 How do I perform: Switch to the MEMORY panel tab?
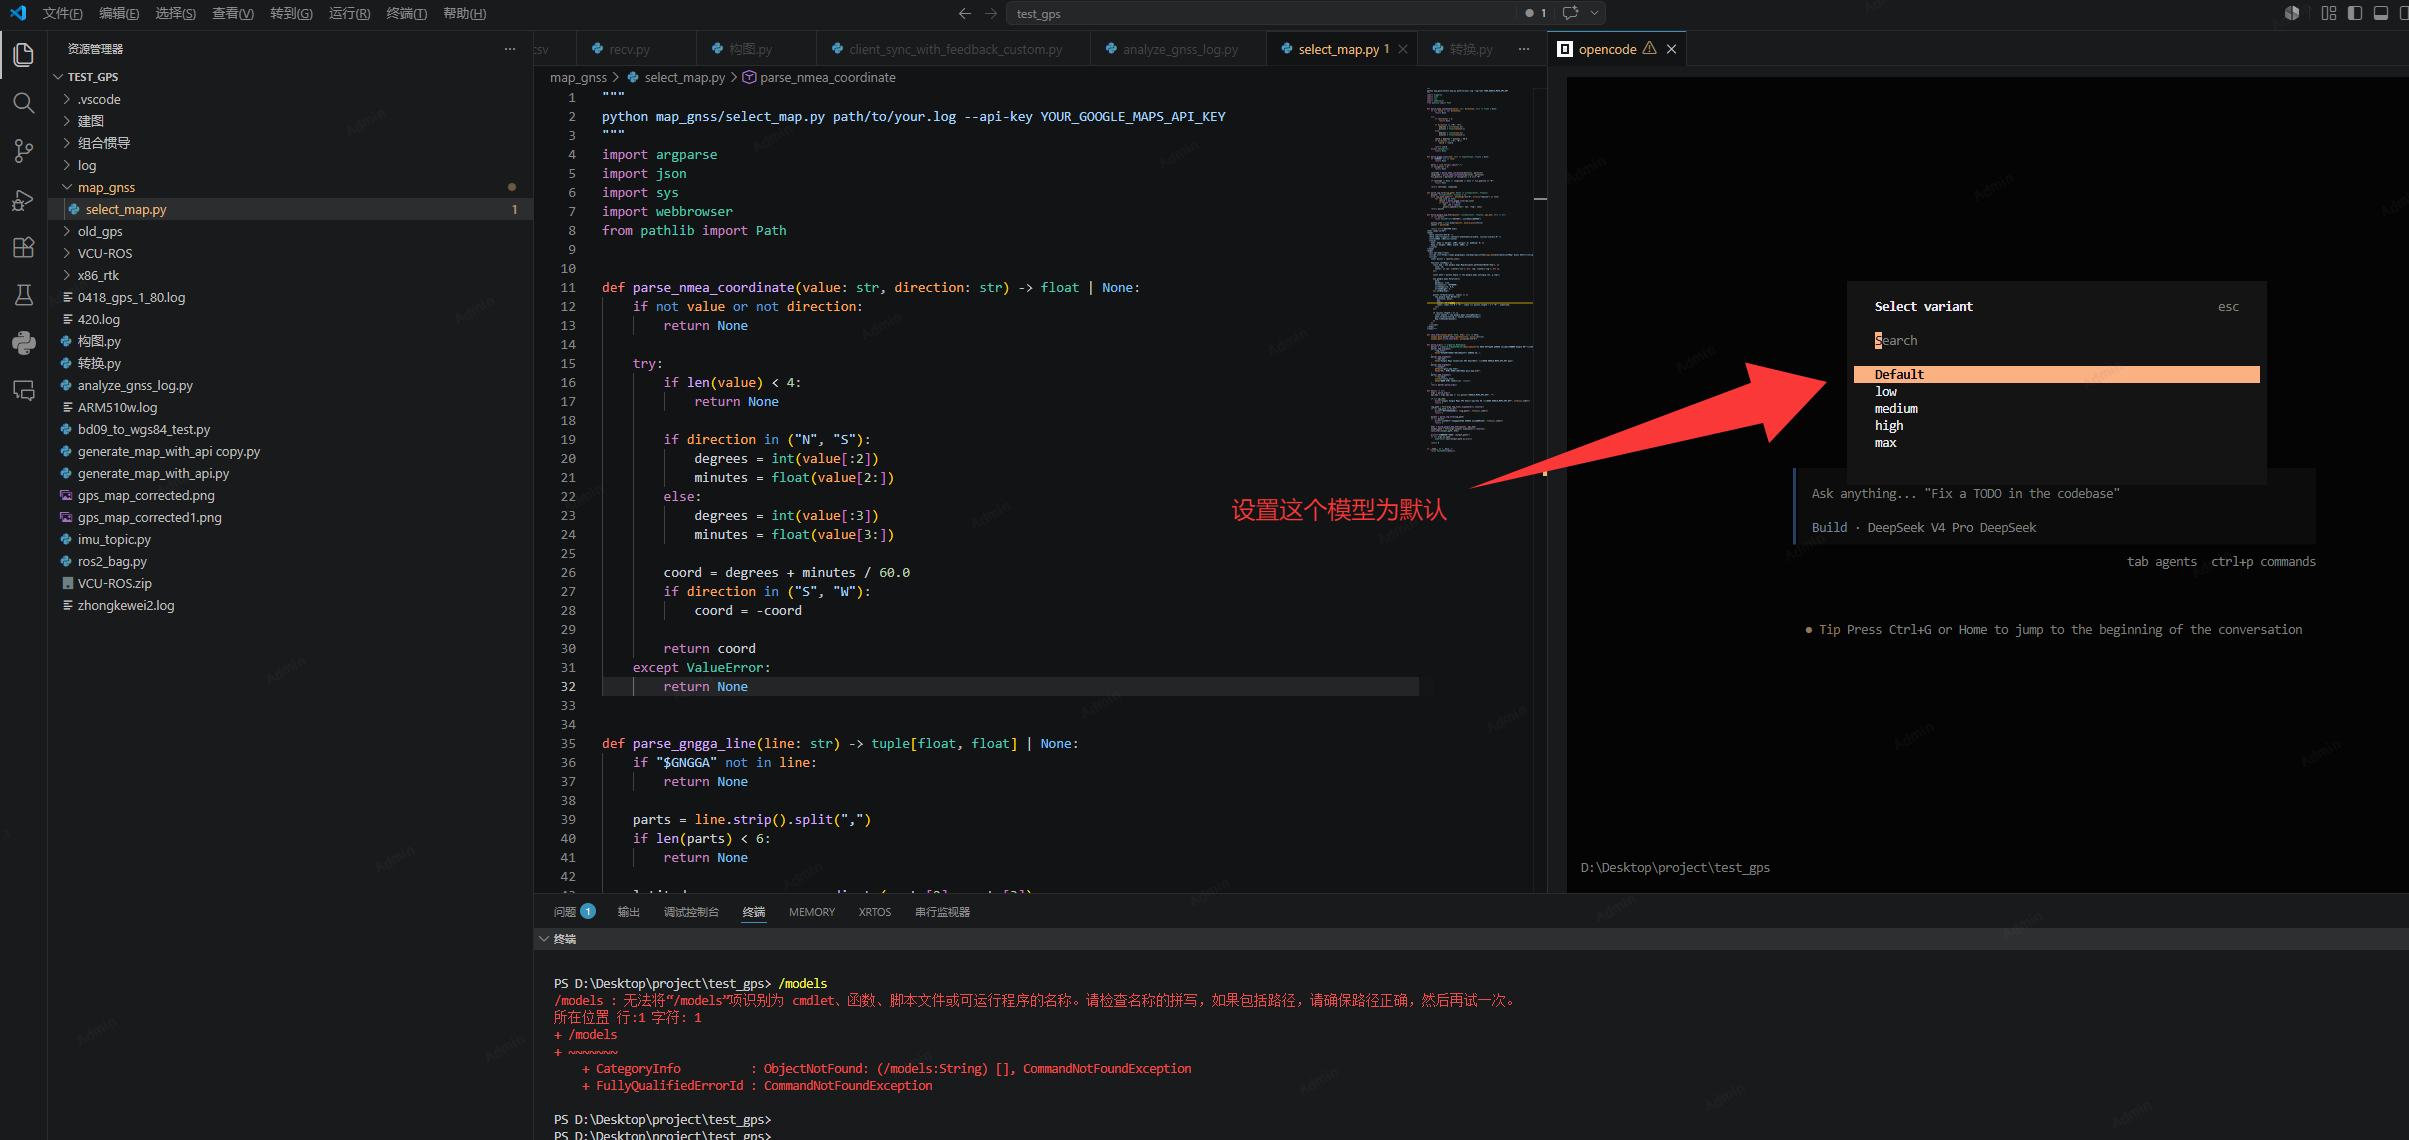tap(811, 912)
